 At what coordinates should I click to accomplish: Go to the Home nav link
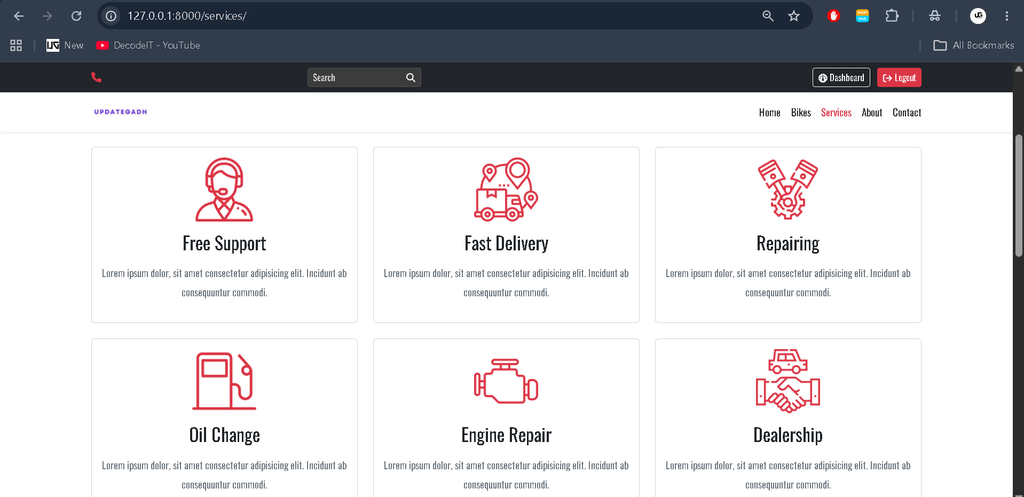(769, 112)
